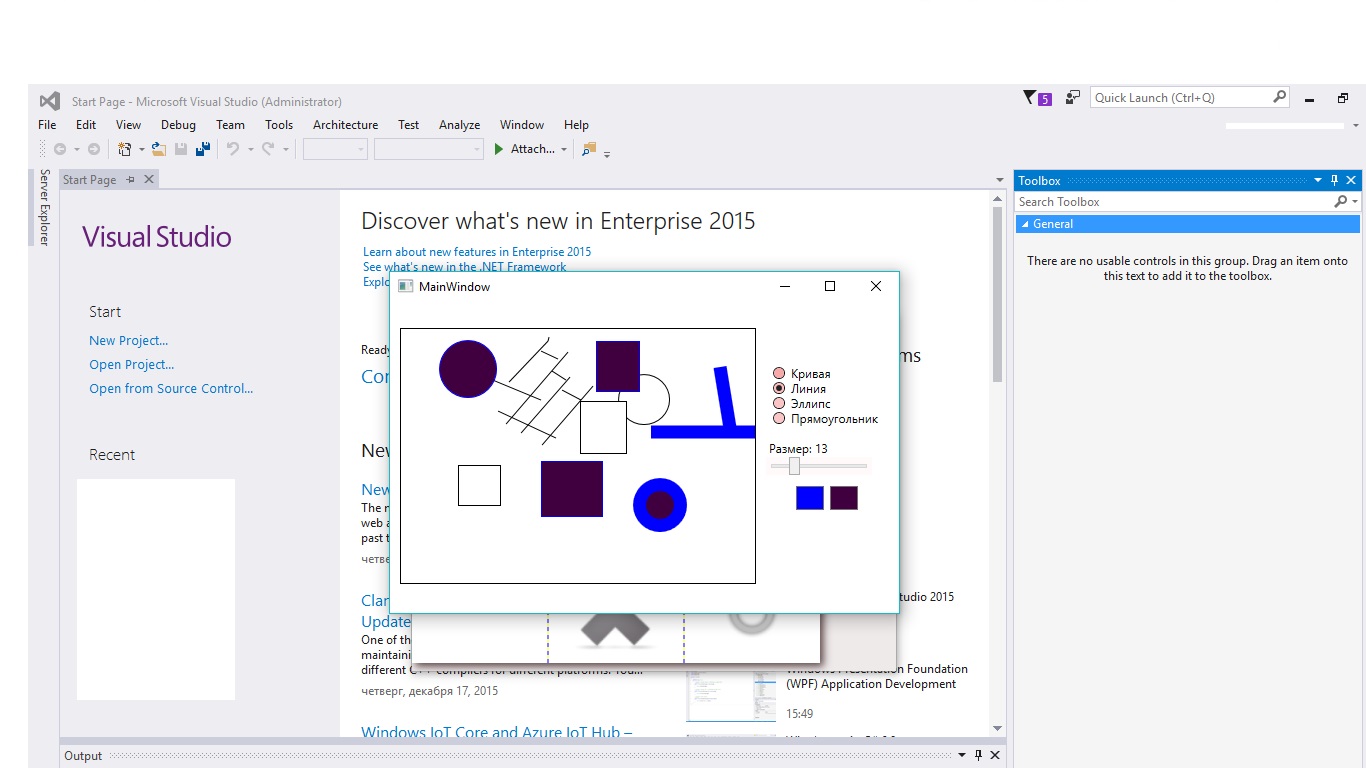Close the Start Page tab

(149, 180)
